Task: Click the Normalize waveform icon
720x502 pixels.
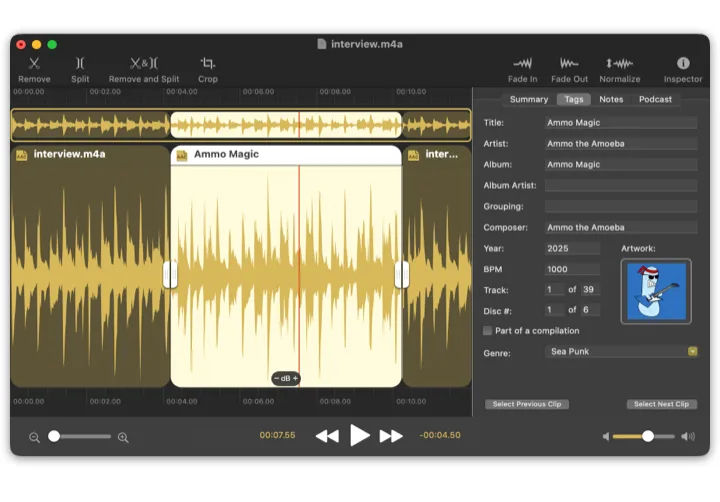Action: [619, 63]
